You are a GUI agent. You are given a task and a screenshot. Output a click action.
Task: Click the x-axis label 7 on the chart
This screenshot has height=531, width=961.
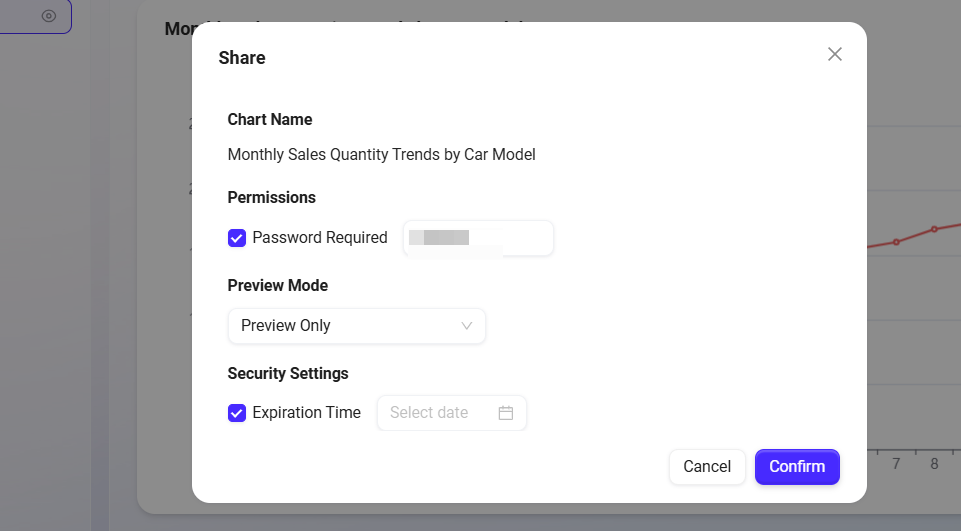(896, 464)
